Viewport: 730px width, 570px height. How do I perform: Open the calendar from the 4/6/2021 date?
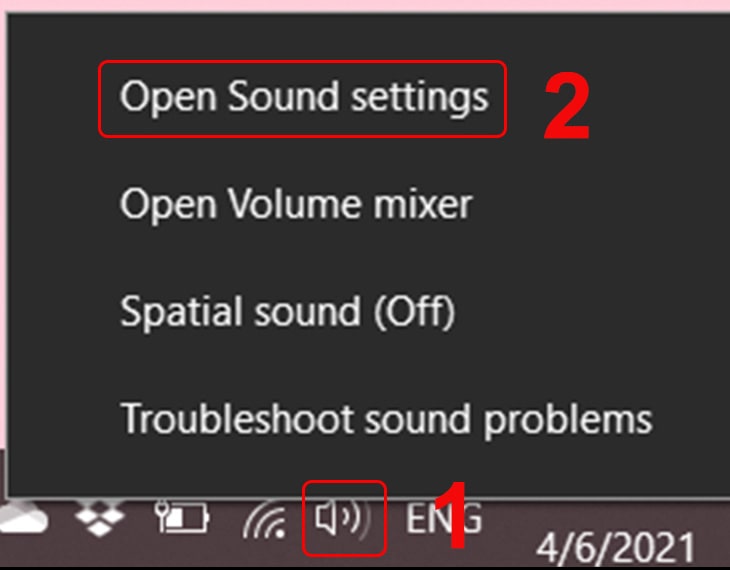615,548
